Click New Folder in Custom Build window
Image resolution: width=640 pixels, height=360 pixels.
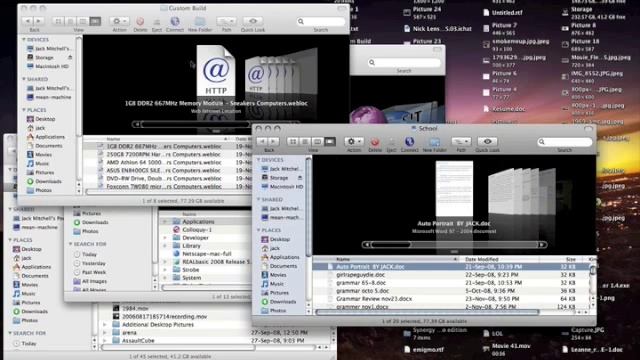200,21
